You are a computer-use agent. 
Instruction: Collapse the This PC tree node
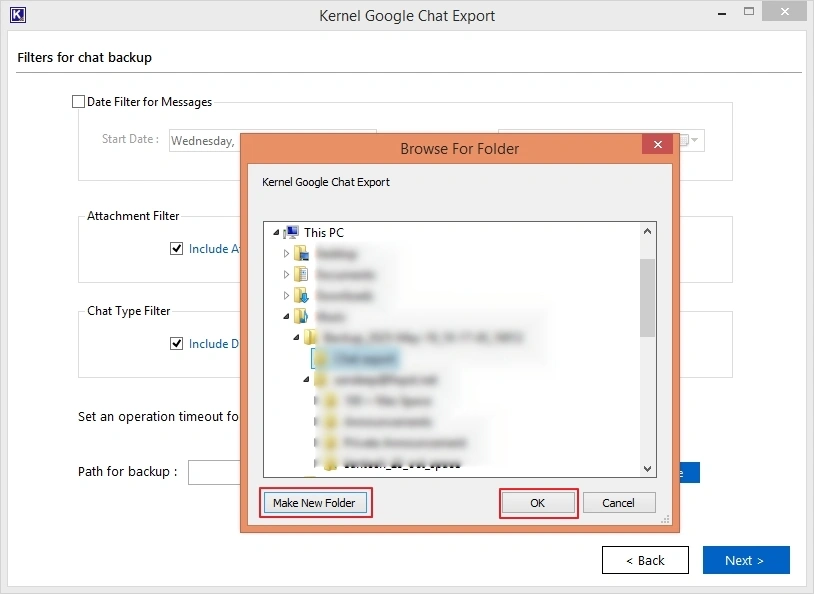tap(276, 233)
